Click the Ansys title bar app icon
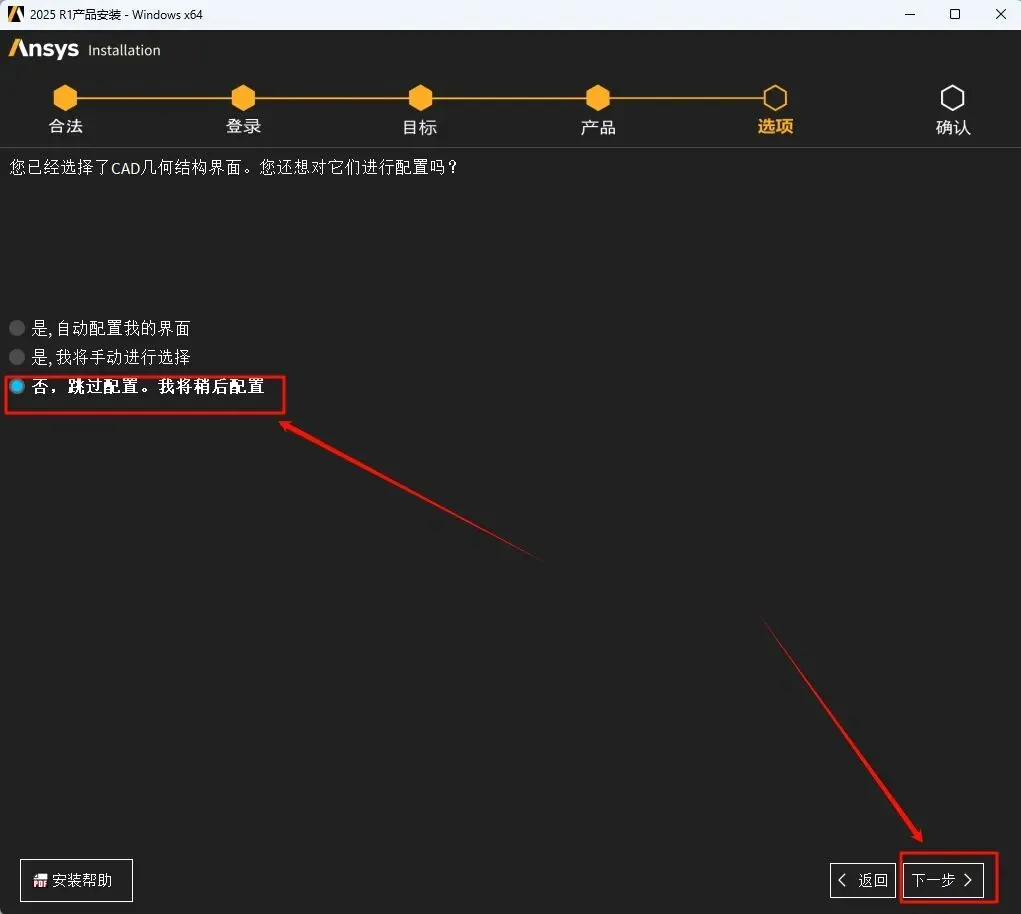The width and height of the screenshot is (1021, 914). click(x=15, y=14)
